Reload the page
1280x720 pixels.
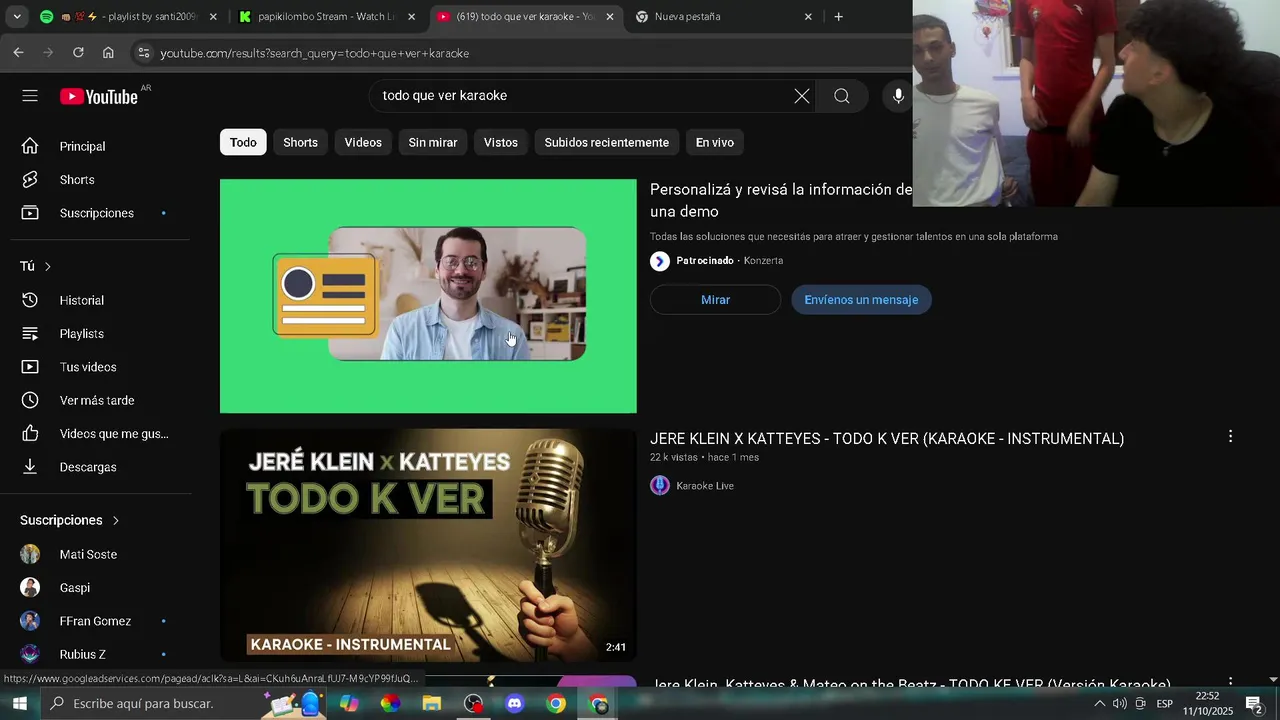pyautogui.click(x=78, y=53)
